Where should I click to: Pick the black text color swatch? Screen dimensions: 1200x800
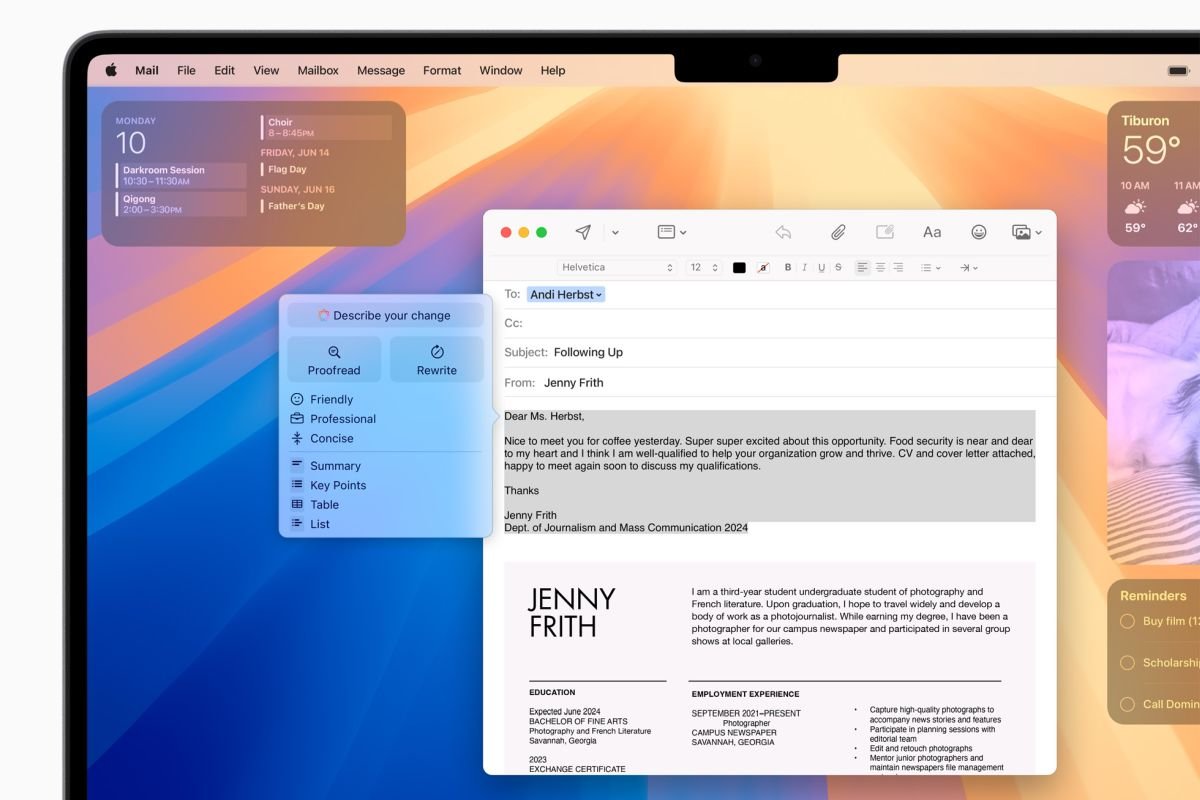click(x=739, y=268)
